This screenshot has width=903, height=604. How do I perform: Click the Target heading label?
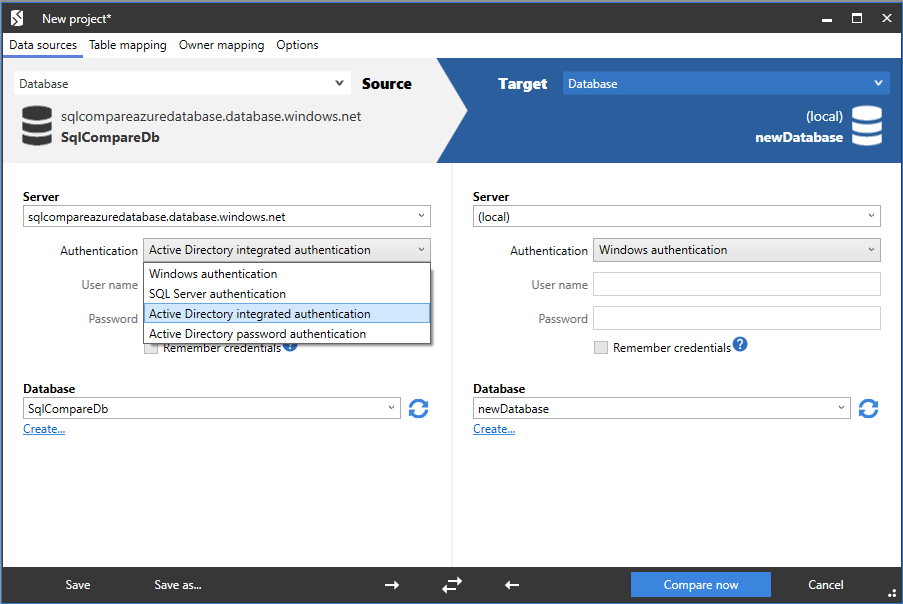tap(522, 84)
